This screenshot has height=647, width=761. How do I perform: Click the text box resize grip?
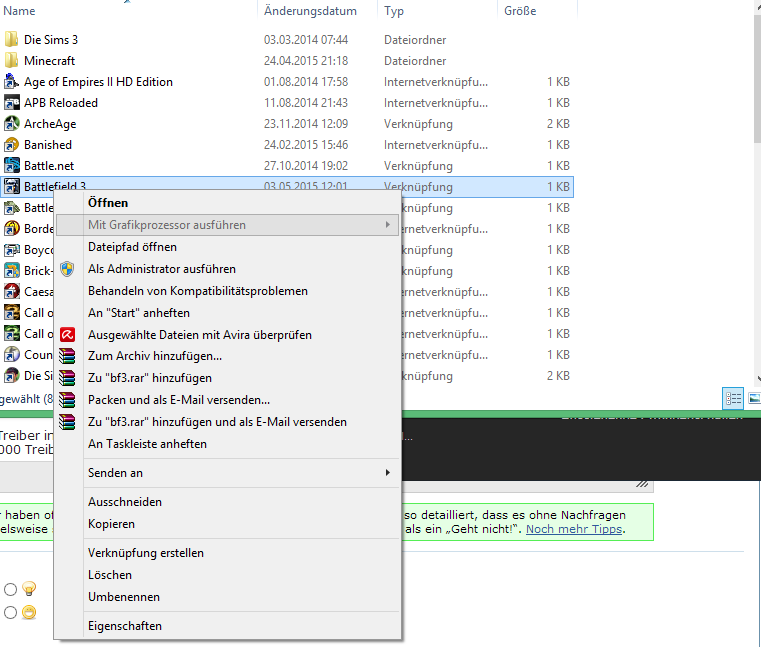[x=642, y=484]
